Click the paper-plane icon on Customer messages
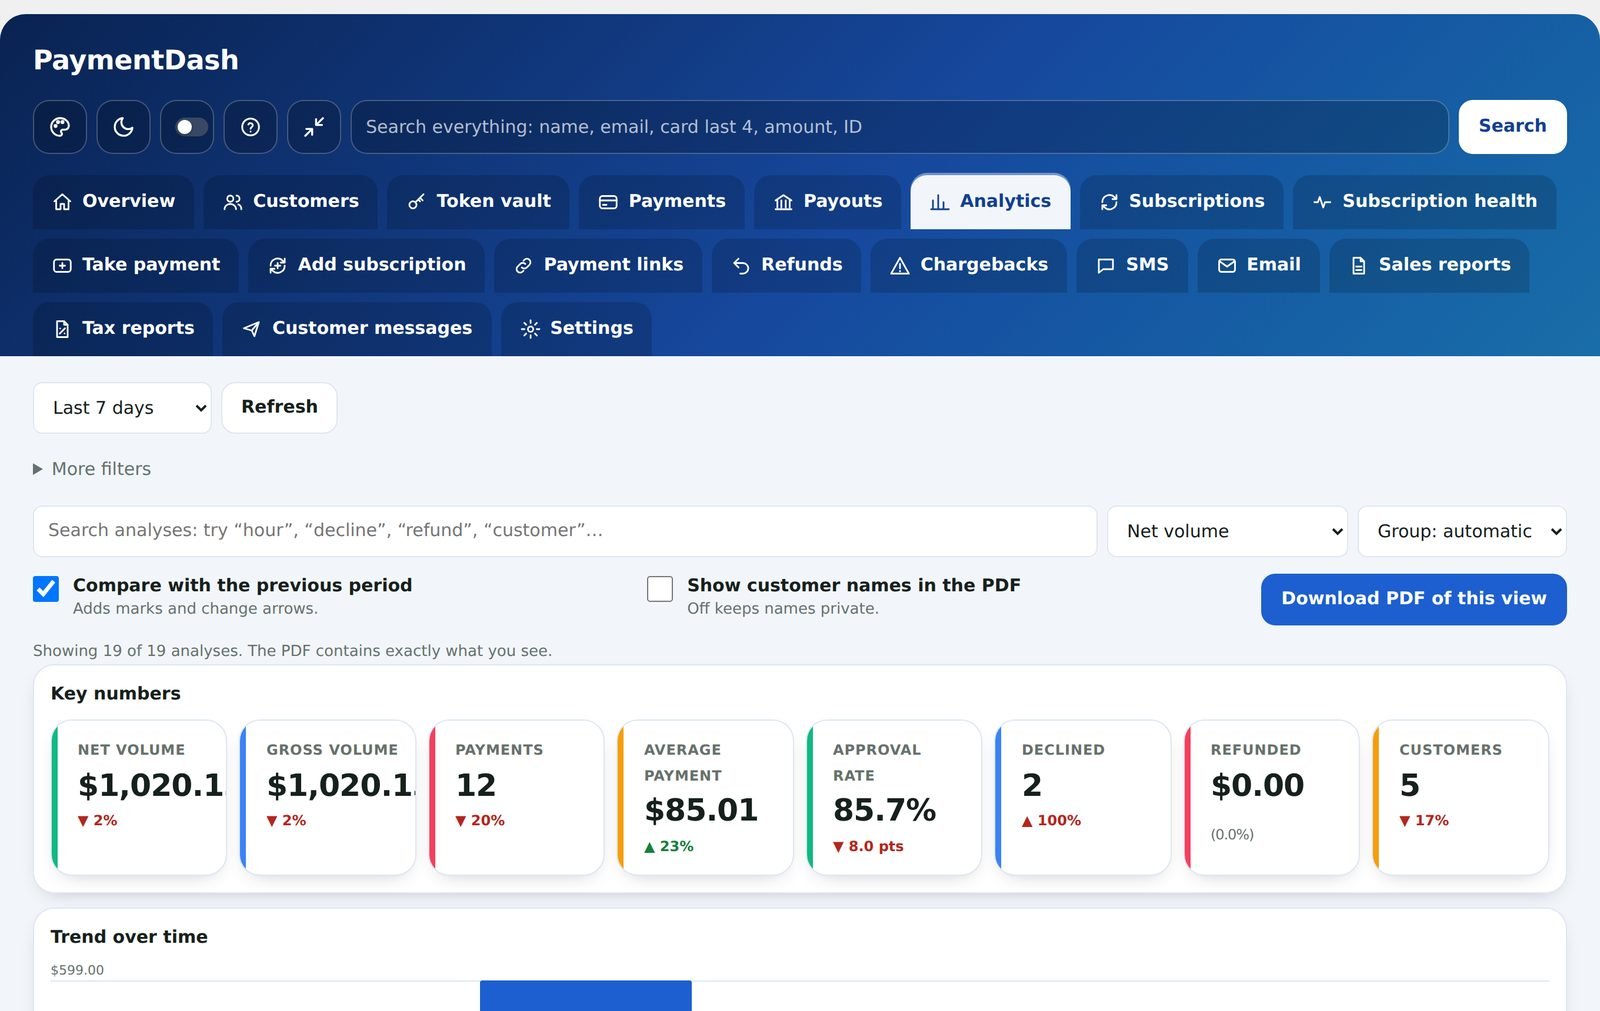Screen dimensions: 1600x1011 pos(252,329)
